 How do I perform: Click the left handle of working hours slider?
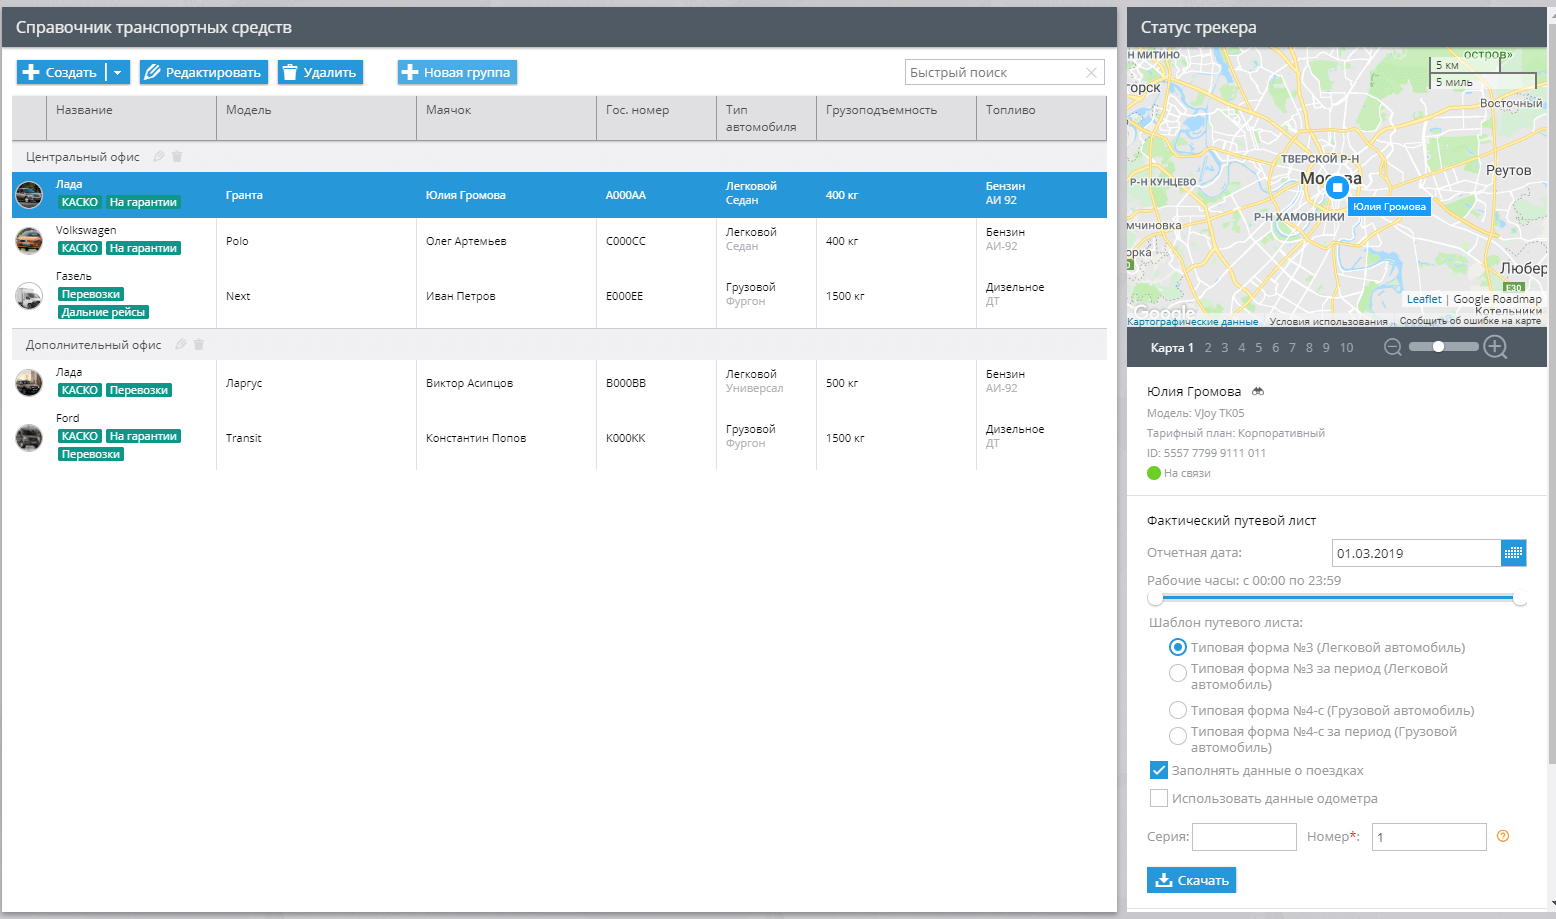(1155, 598)
